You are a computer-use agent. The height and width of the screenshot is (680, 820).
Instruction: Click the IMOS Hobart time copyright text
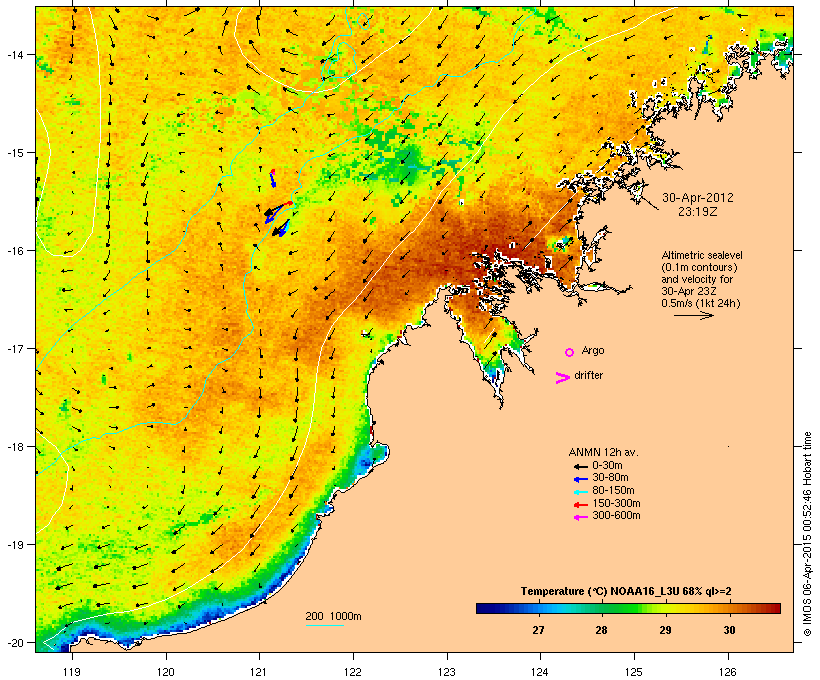tap(807, 534)
